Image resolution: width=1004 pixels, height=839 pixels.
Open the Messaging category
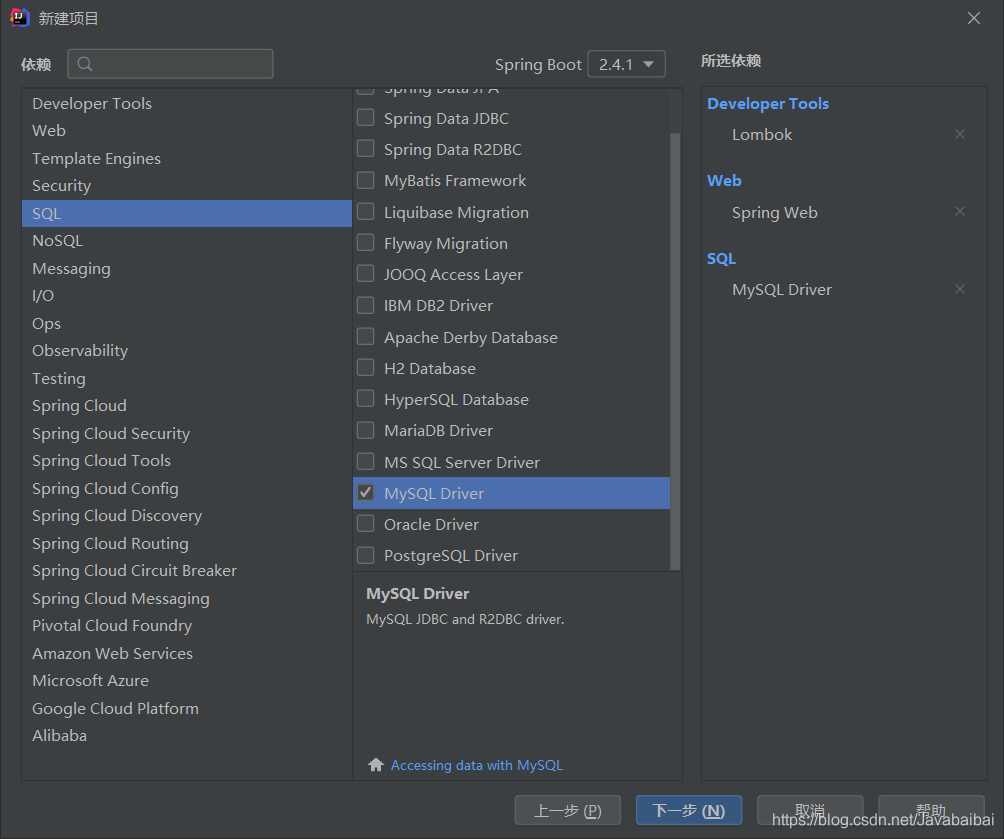(x=186, y=268)
